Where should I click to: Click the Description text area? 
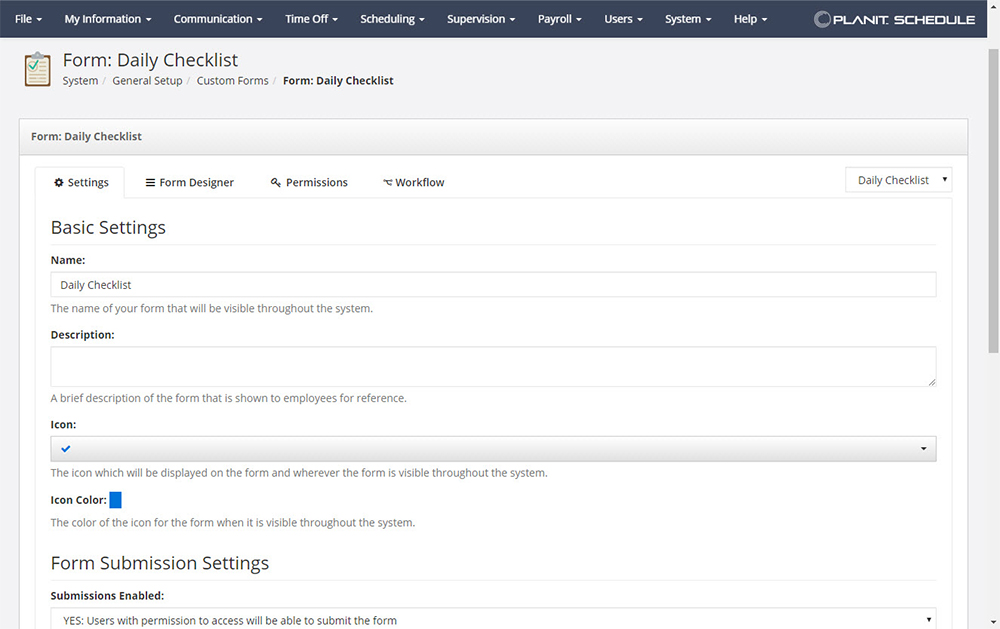pyautogui.click(x=493, y=366)
